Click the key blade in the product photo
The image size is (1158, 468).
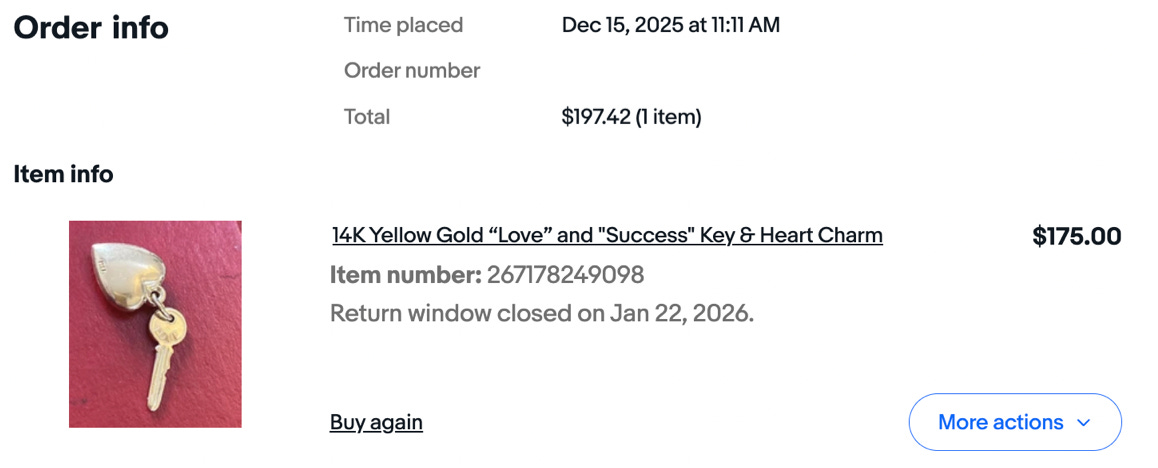pos(158,378)
